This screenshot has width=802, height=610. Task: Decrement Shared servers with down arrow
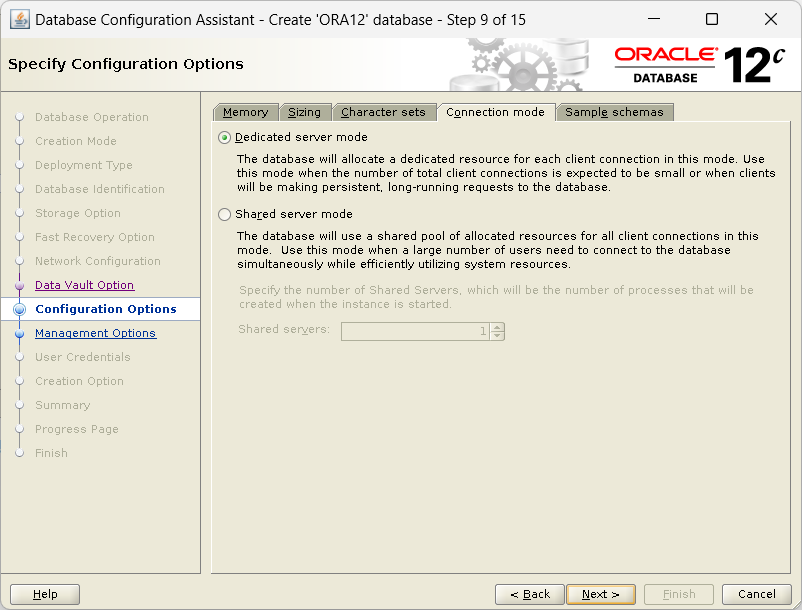pos(497,336)
